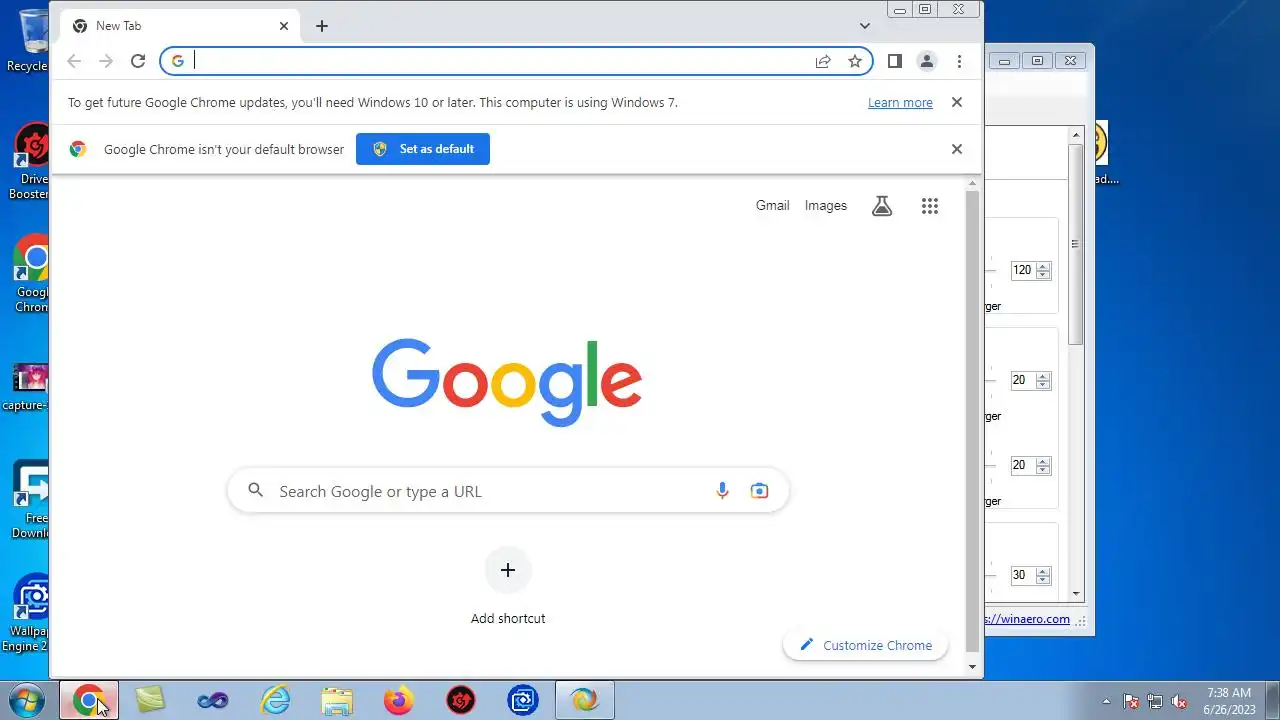Go forward in Chrome navigation

(106, 61)
